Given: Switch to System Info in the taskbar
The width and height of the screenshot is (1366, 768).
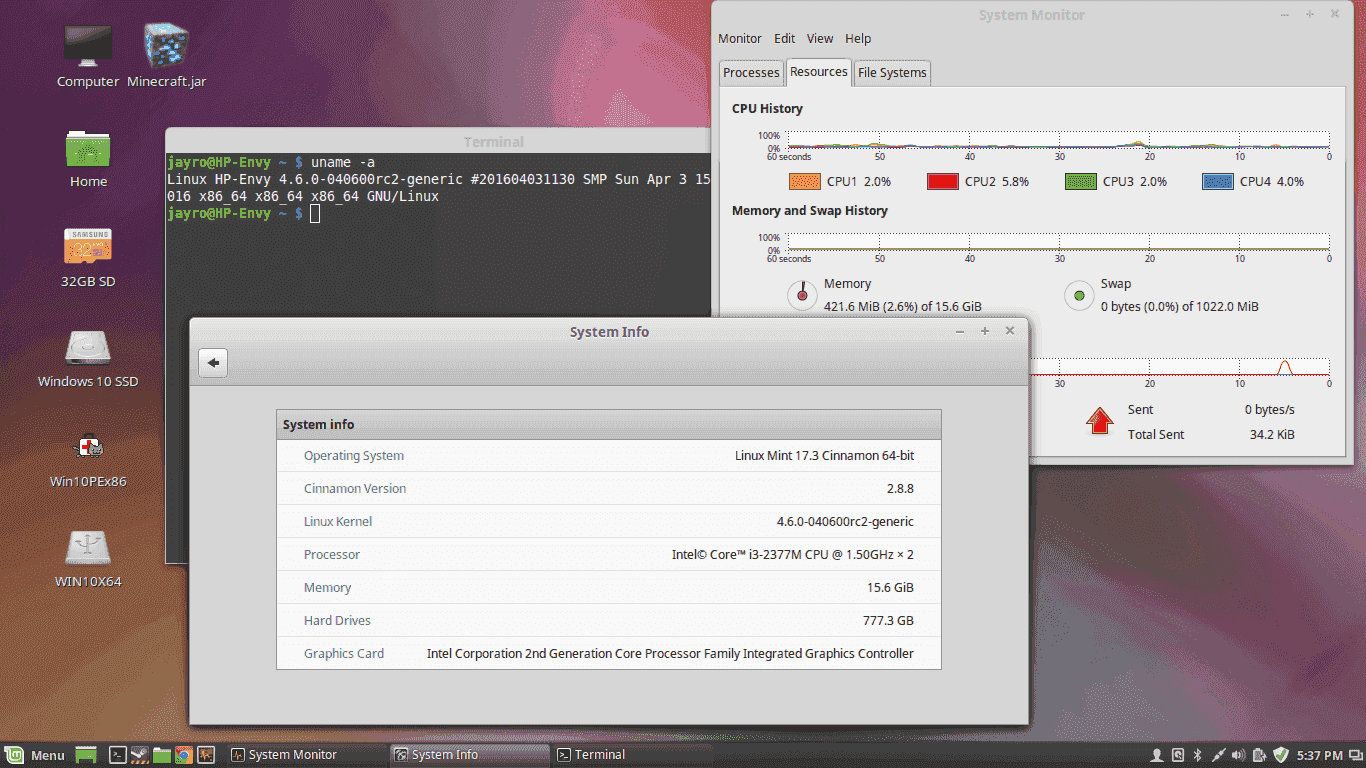Looking at the screenshot, I should point(468,755).
